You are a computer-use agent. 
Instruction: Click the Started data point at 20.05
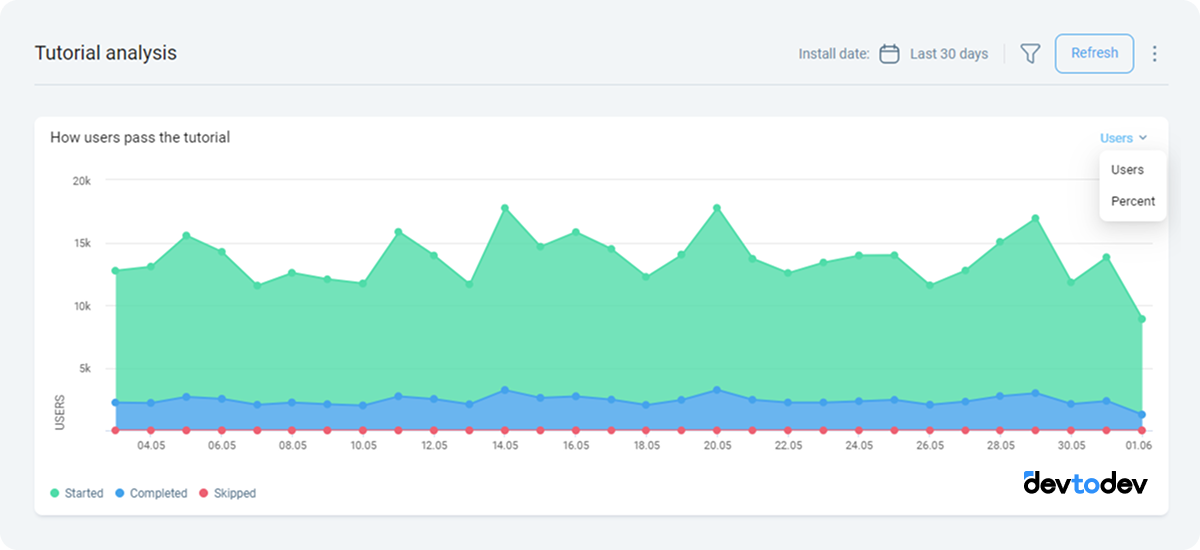click(717, 208)
